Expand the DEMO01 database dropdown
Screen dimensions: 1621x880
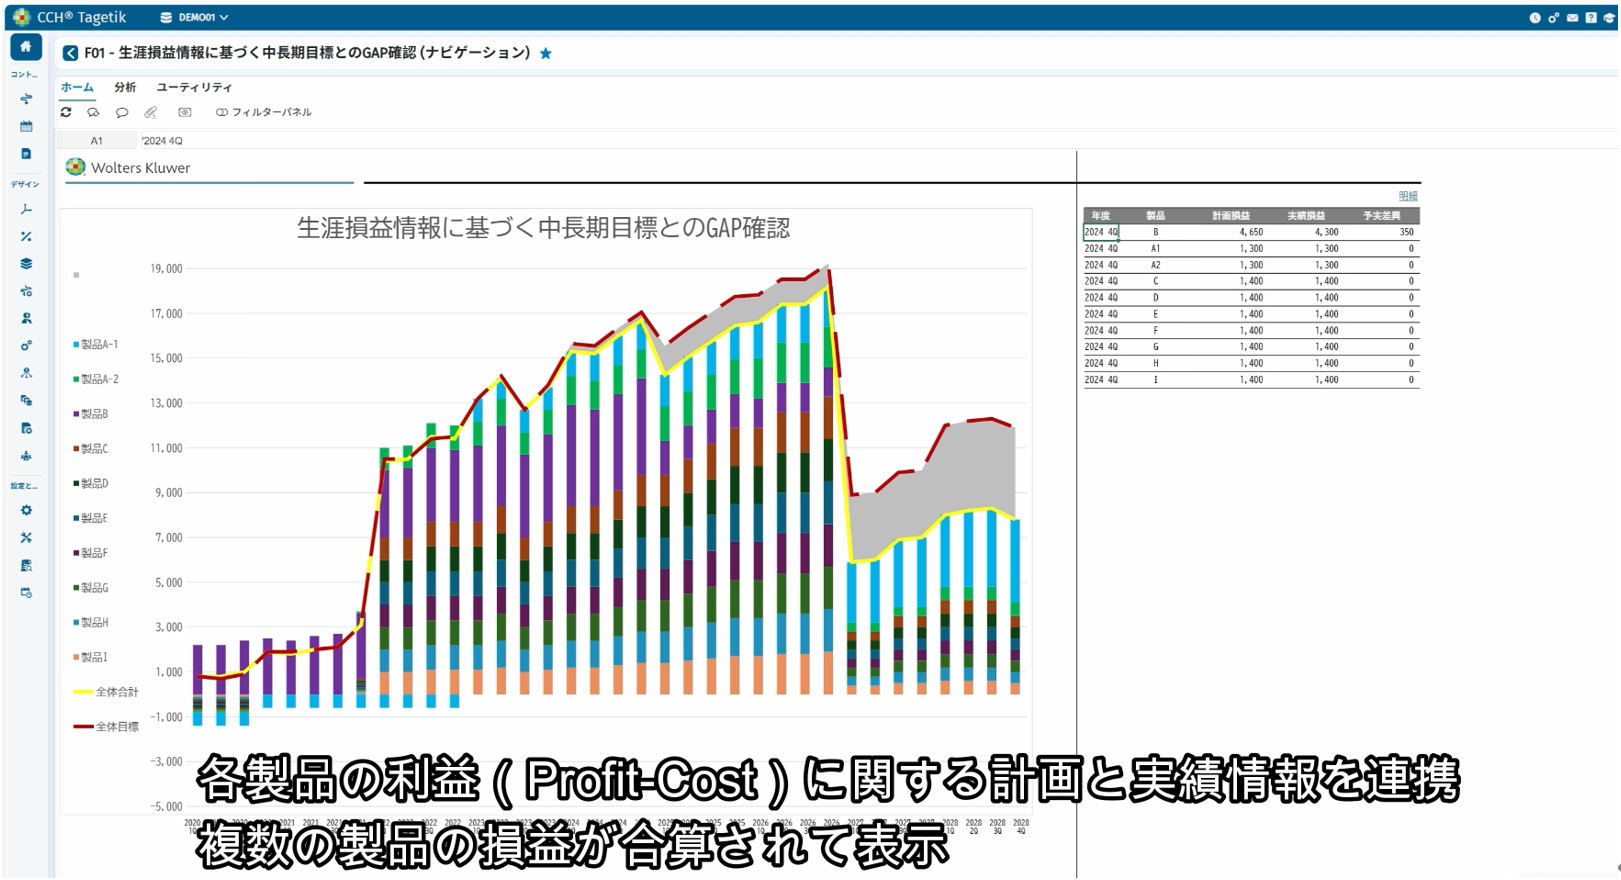[195, 18]
